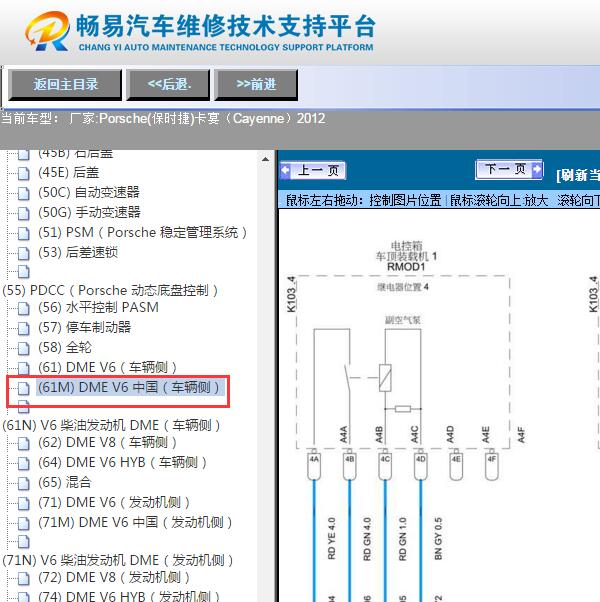Click the blank page icon above (71N) V6 柴油发动机

point(23,542)
